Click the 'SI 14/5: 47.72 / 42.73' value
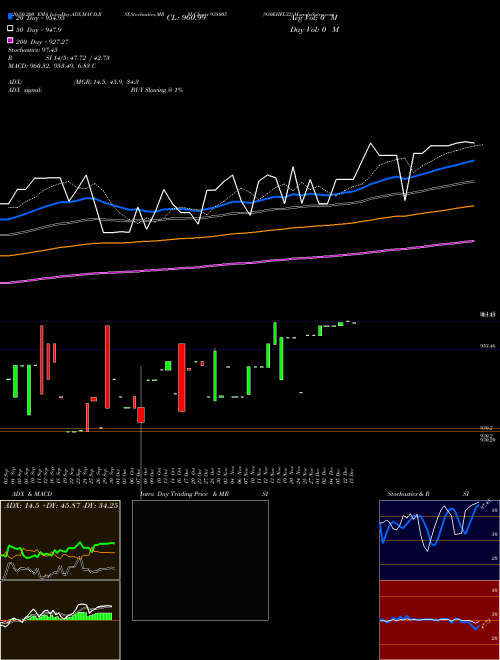500x660 pixels. (78, 58)
